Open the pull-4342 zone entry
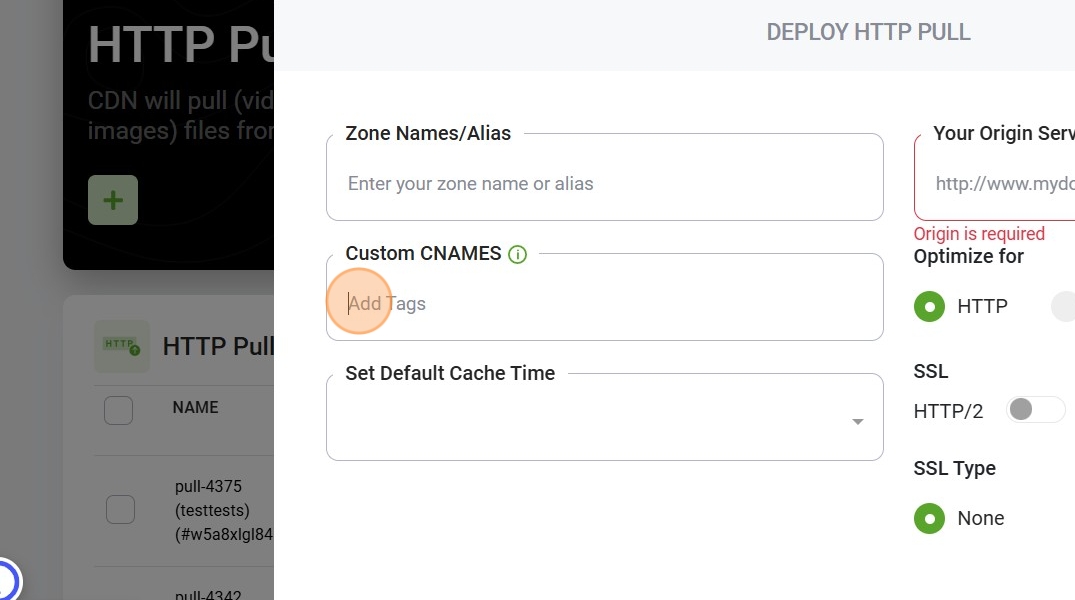The height and width of the screenshot is (600, 1075). [x=208, y=595]
